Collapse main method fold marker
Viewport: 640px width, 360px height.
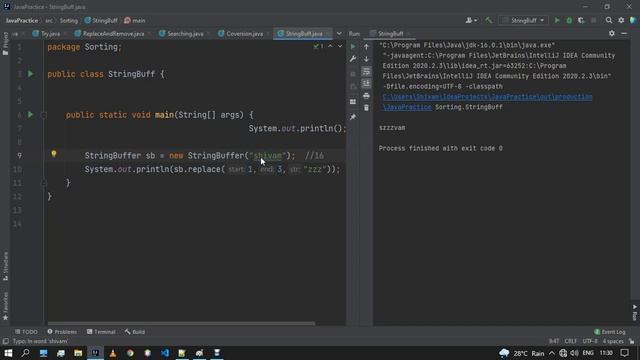coord(44,115)
